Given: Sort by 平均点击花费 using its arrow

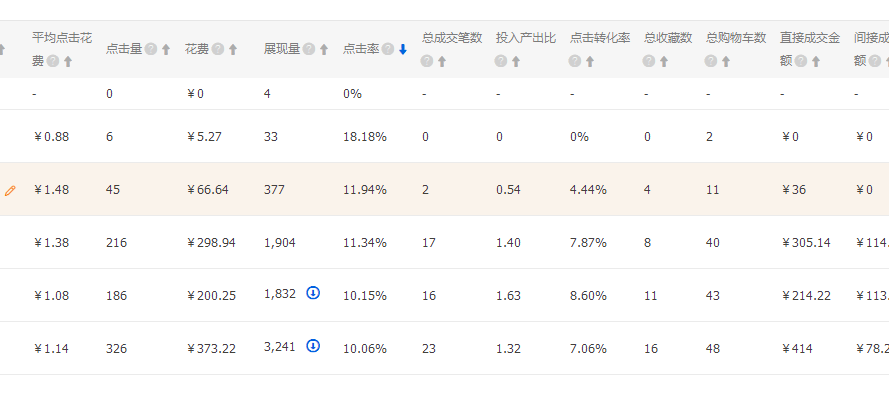Looking at the screenshot, I should tap(68, 61).
